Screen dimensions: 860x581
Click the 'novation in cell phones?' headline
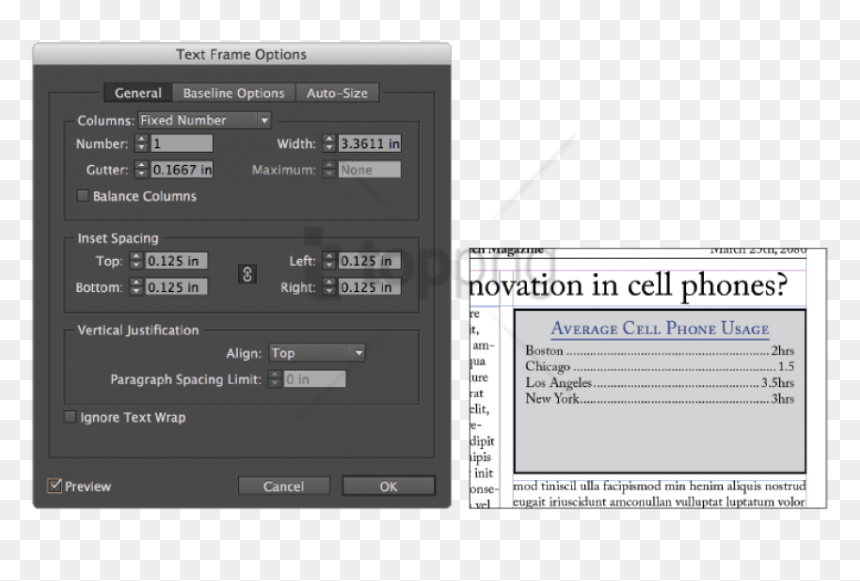pos(629,286)
